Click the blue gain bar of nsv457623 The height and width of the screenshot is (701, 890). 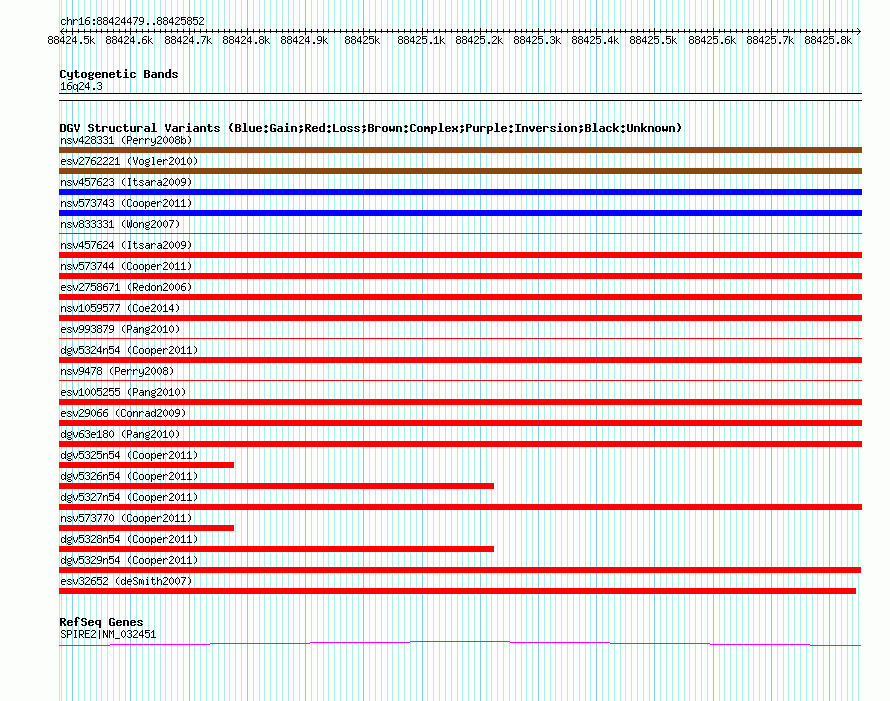(x=460, y=192)
